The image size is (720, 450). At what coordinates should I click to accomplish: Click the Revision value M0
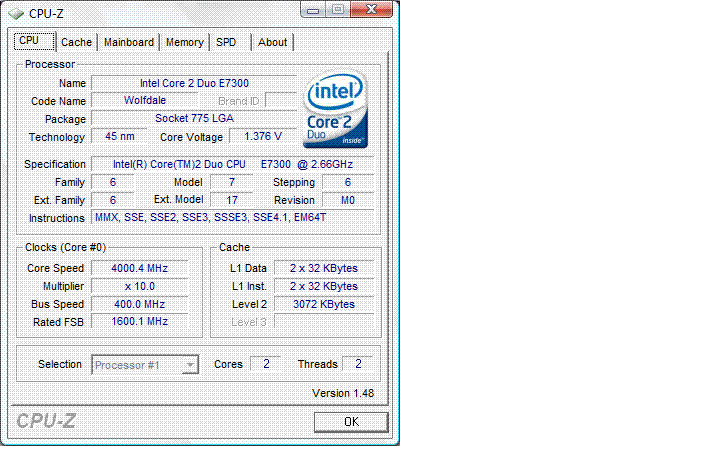(348, 200)
